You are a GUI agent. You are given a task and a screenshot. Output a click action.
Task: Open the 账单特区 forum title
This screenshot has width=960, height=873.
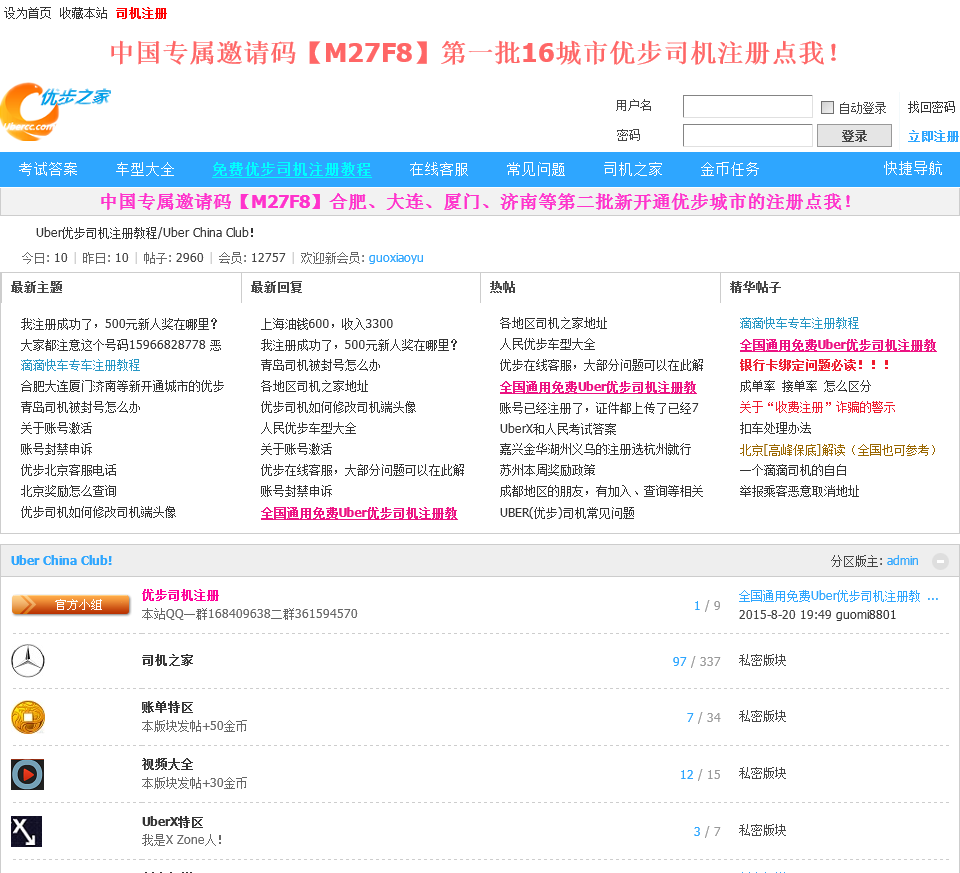(167, 707)
